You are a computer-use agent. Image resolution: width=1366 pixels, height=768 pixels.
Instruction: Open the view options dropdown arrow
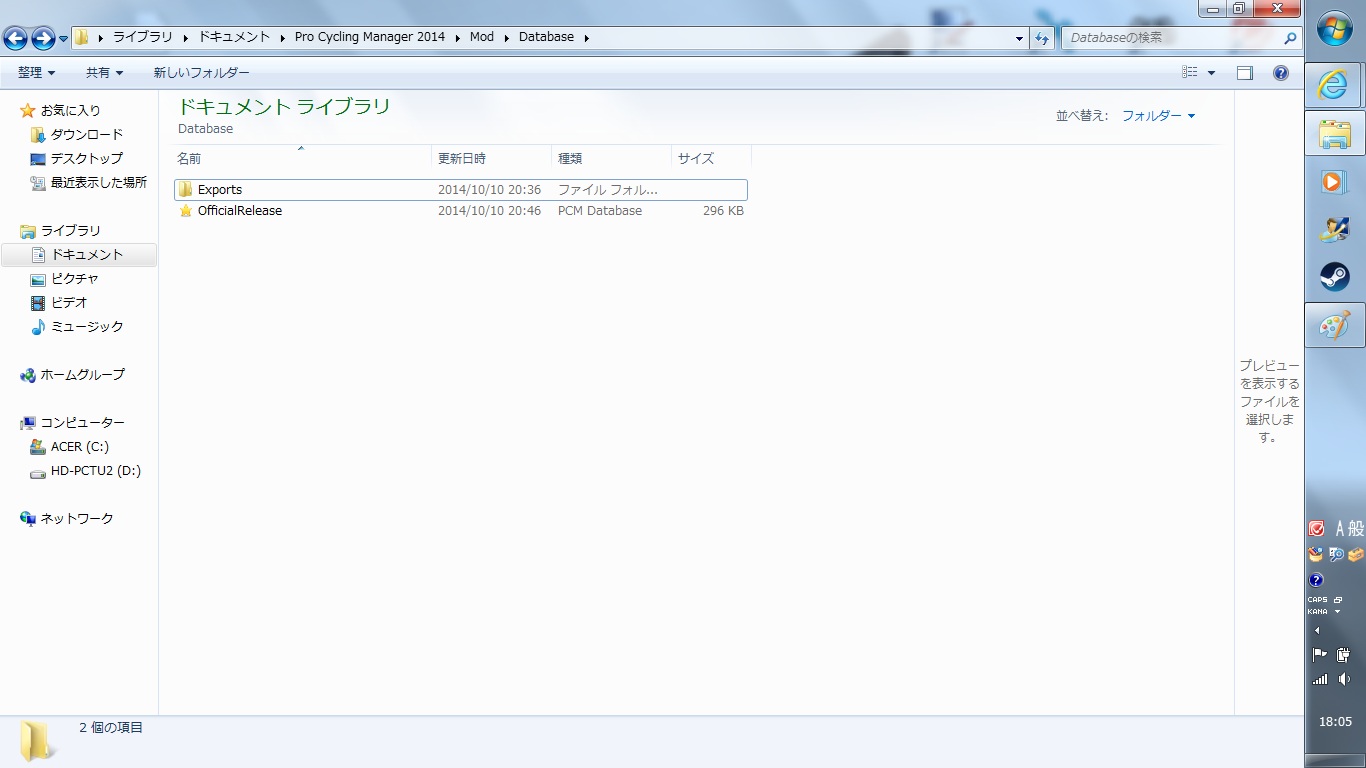click(1211, 73)
